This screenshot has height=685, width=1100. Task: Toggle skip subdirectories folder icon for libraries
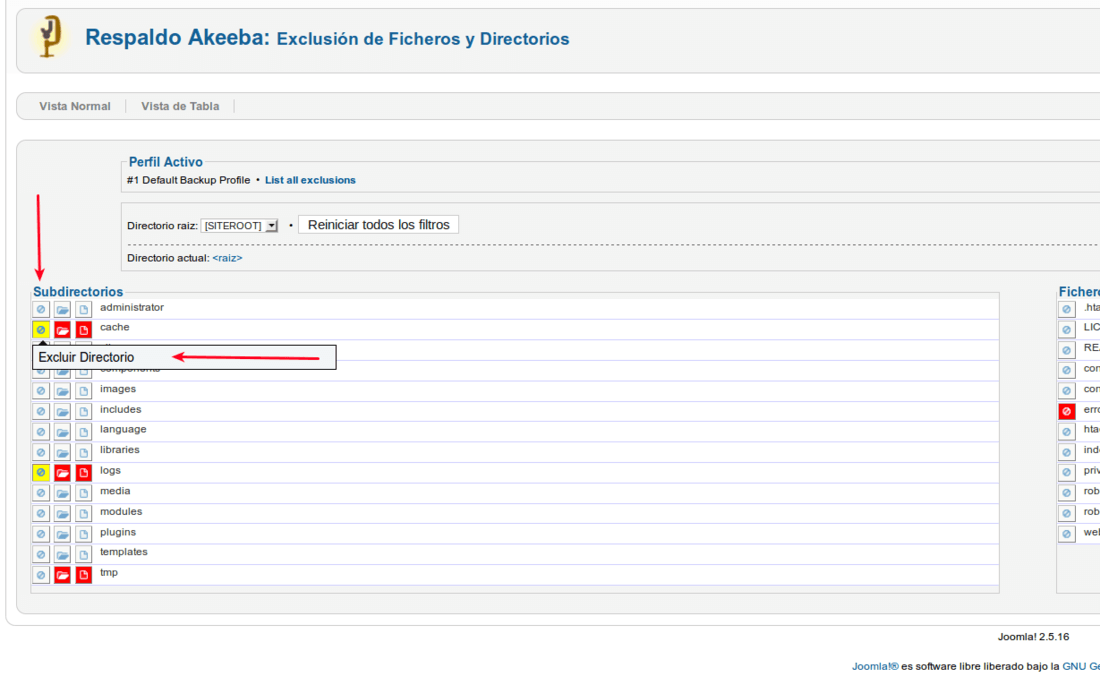coord(62,452)
